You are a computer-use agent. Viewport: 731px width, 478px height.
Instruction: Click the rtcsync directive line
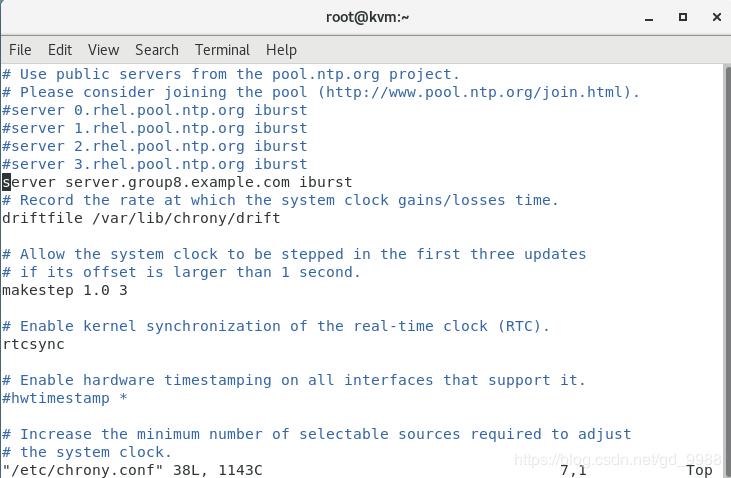coord(33,344)
